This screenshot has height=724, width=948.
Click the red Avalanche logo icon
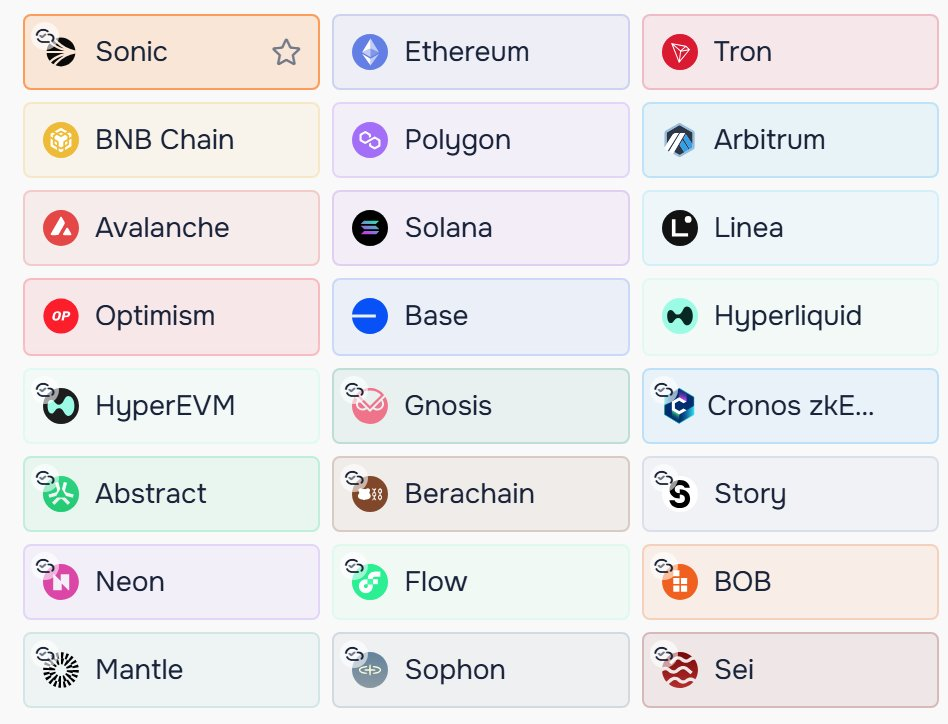click(61, 228)
